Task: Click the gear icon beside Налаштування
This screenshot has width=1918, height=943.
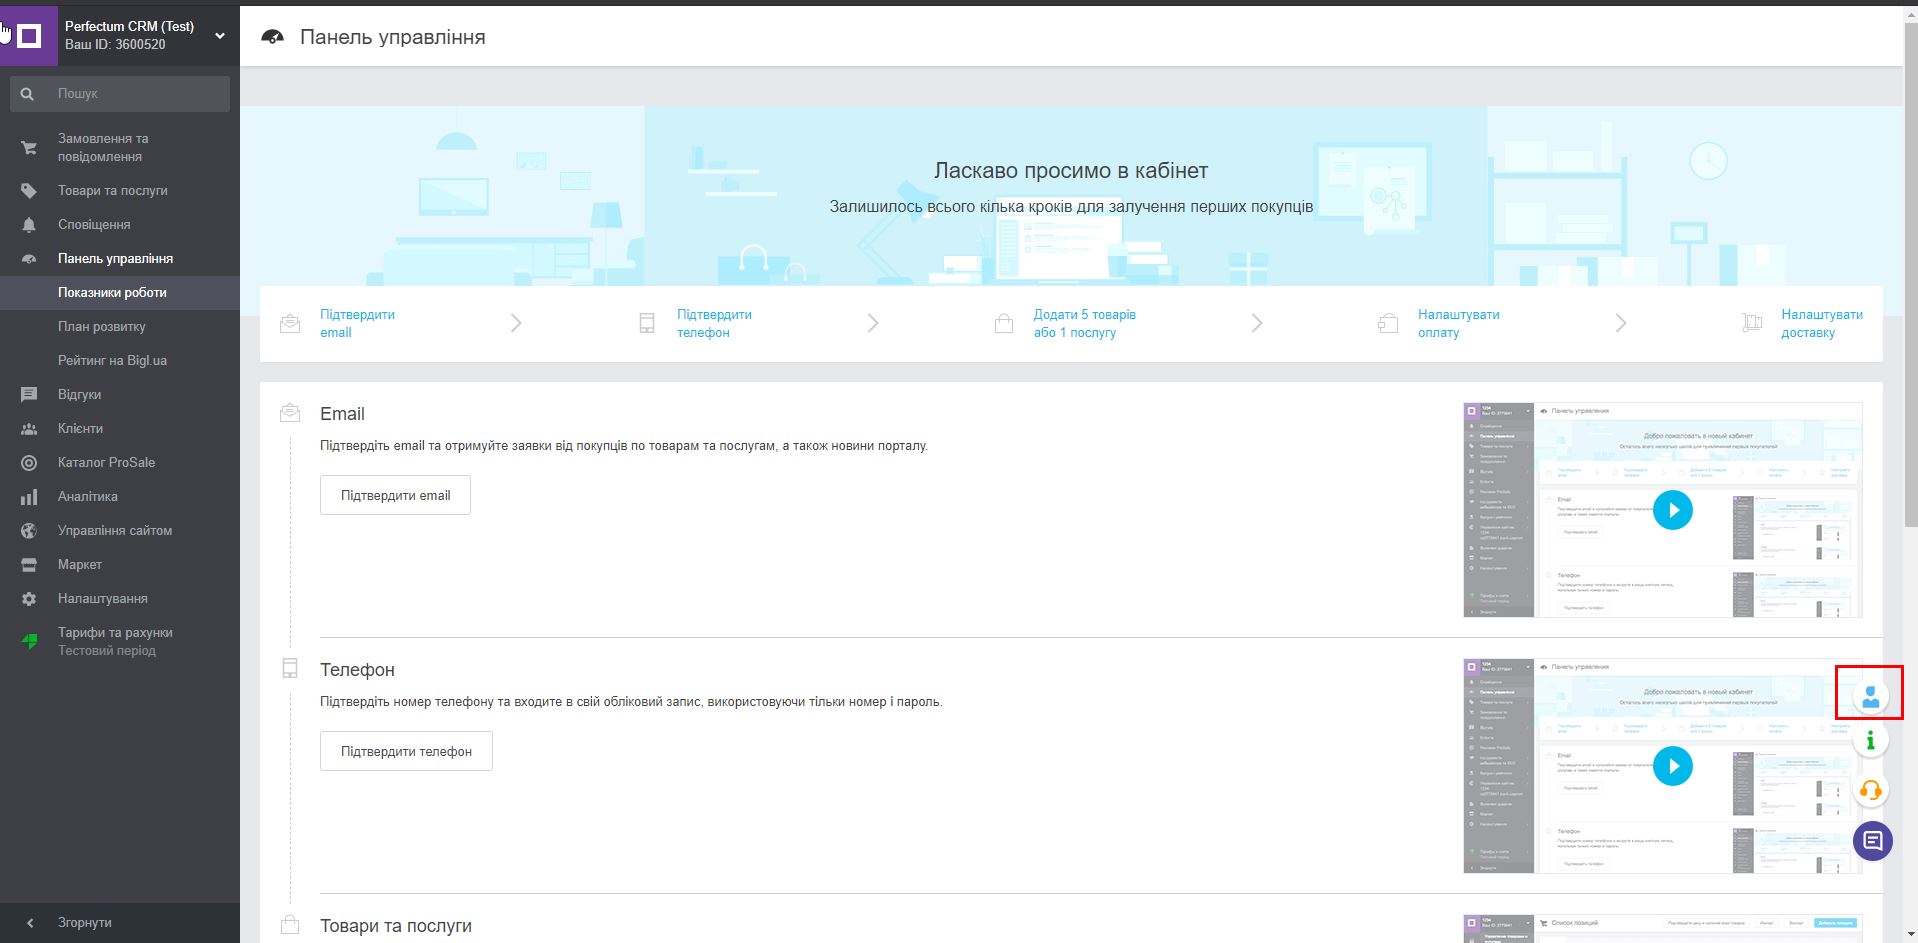Action: click(29, 599)
